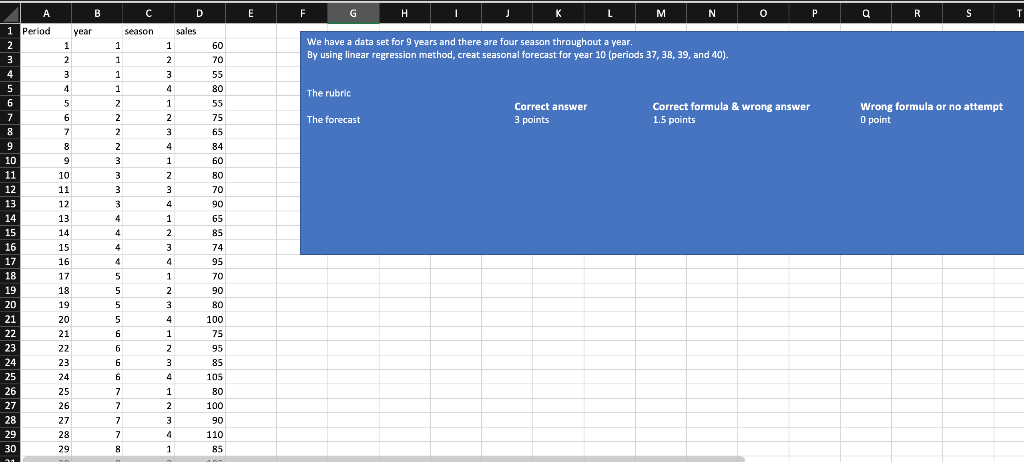Click the 'season' header cell

148,31
